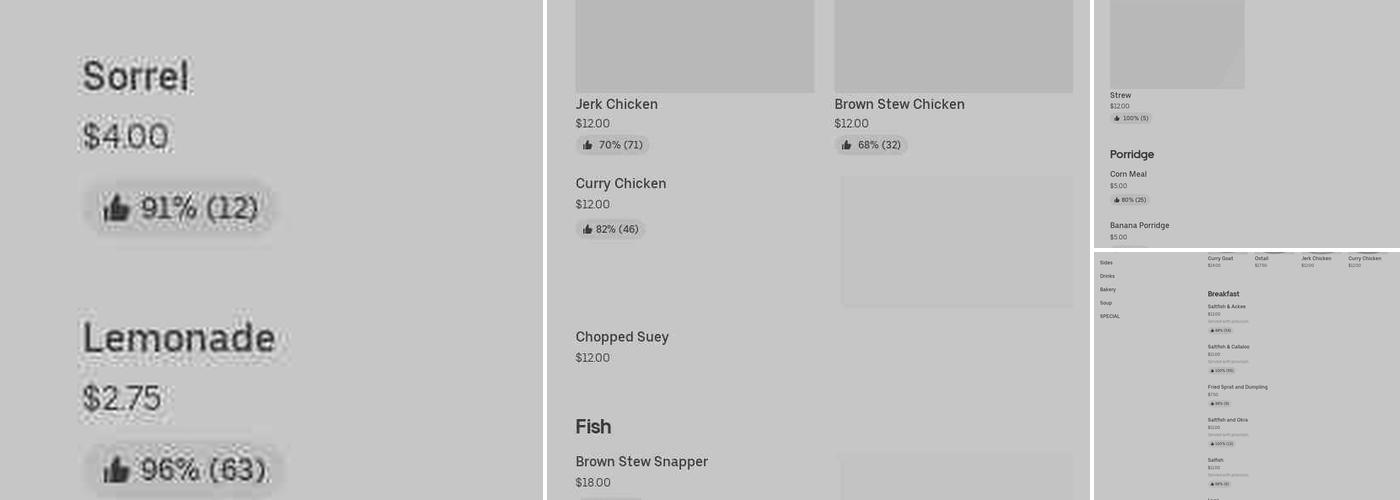Select the Brown Stew Snapper item

(641, 462)
